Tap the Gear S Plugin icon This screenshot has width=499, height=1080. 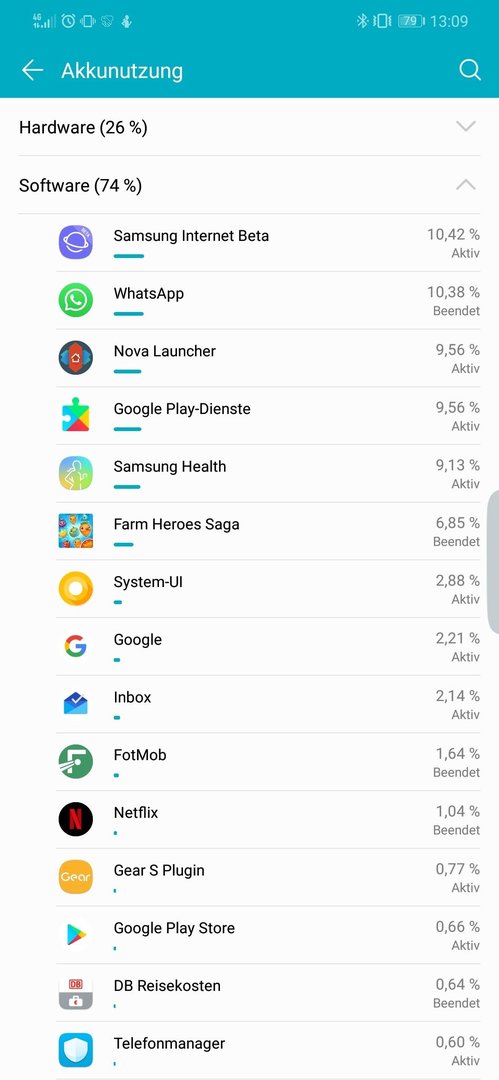[x=76, y=877]
